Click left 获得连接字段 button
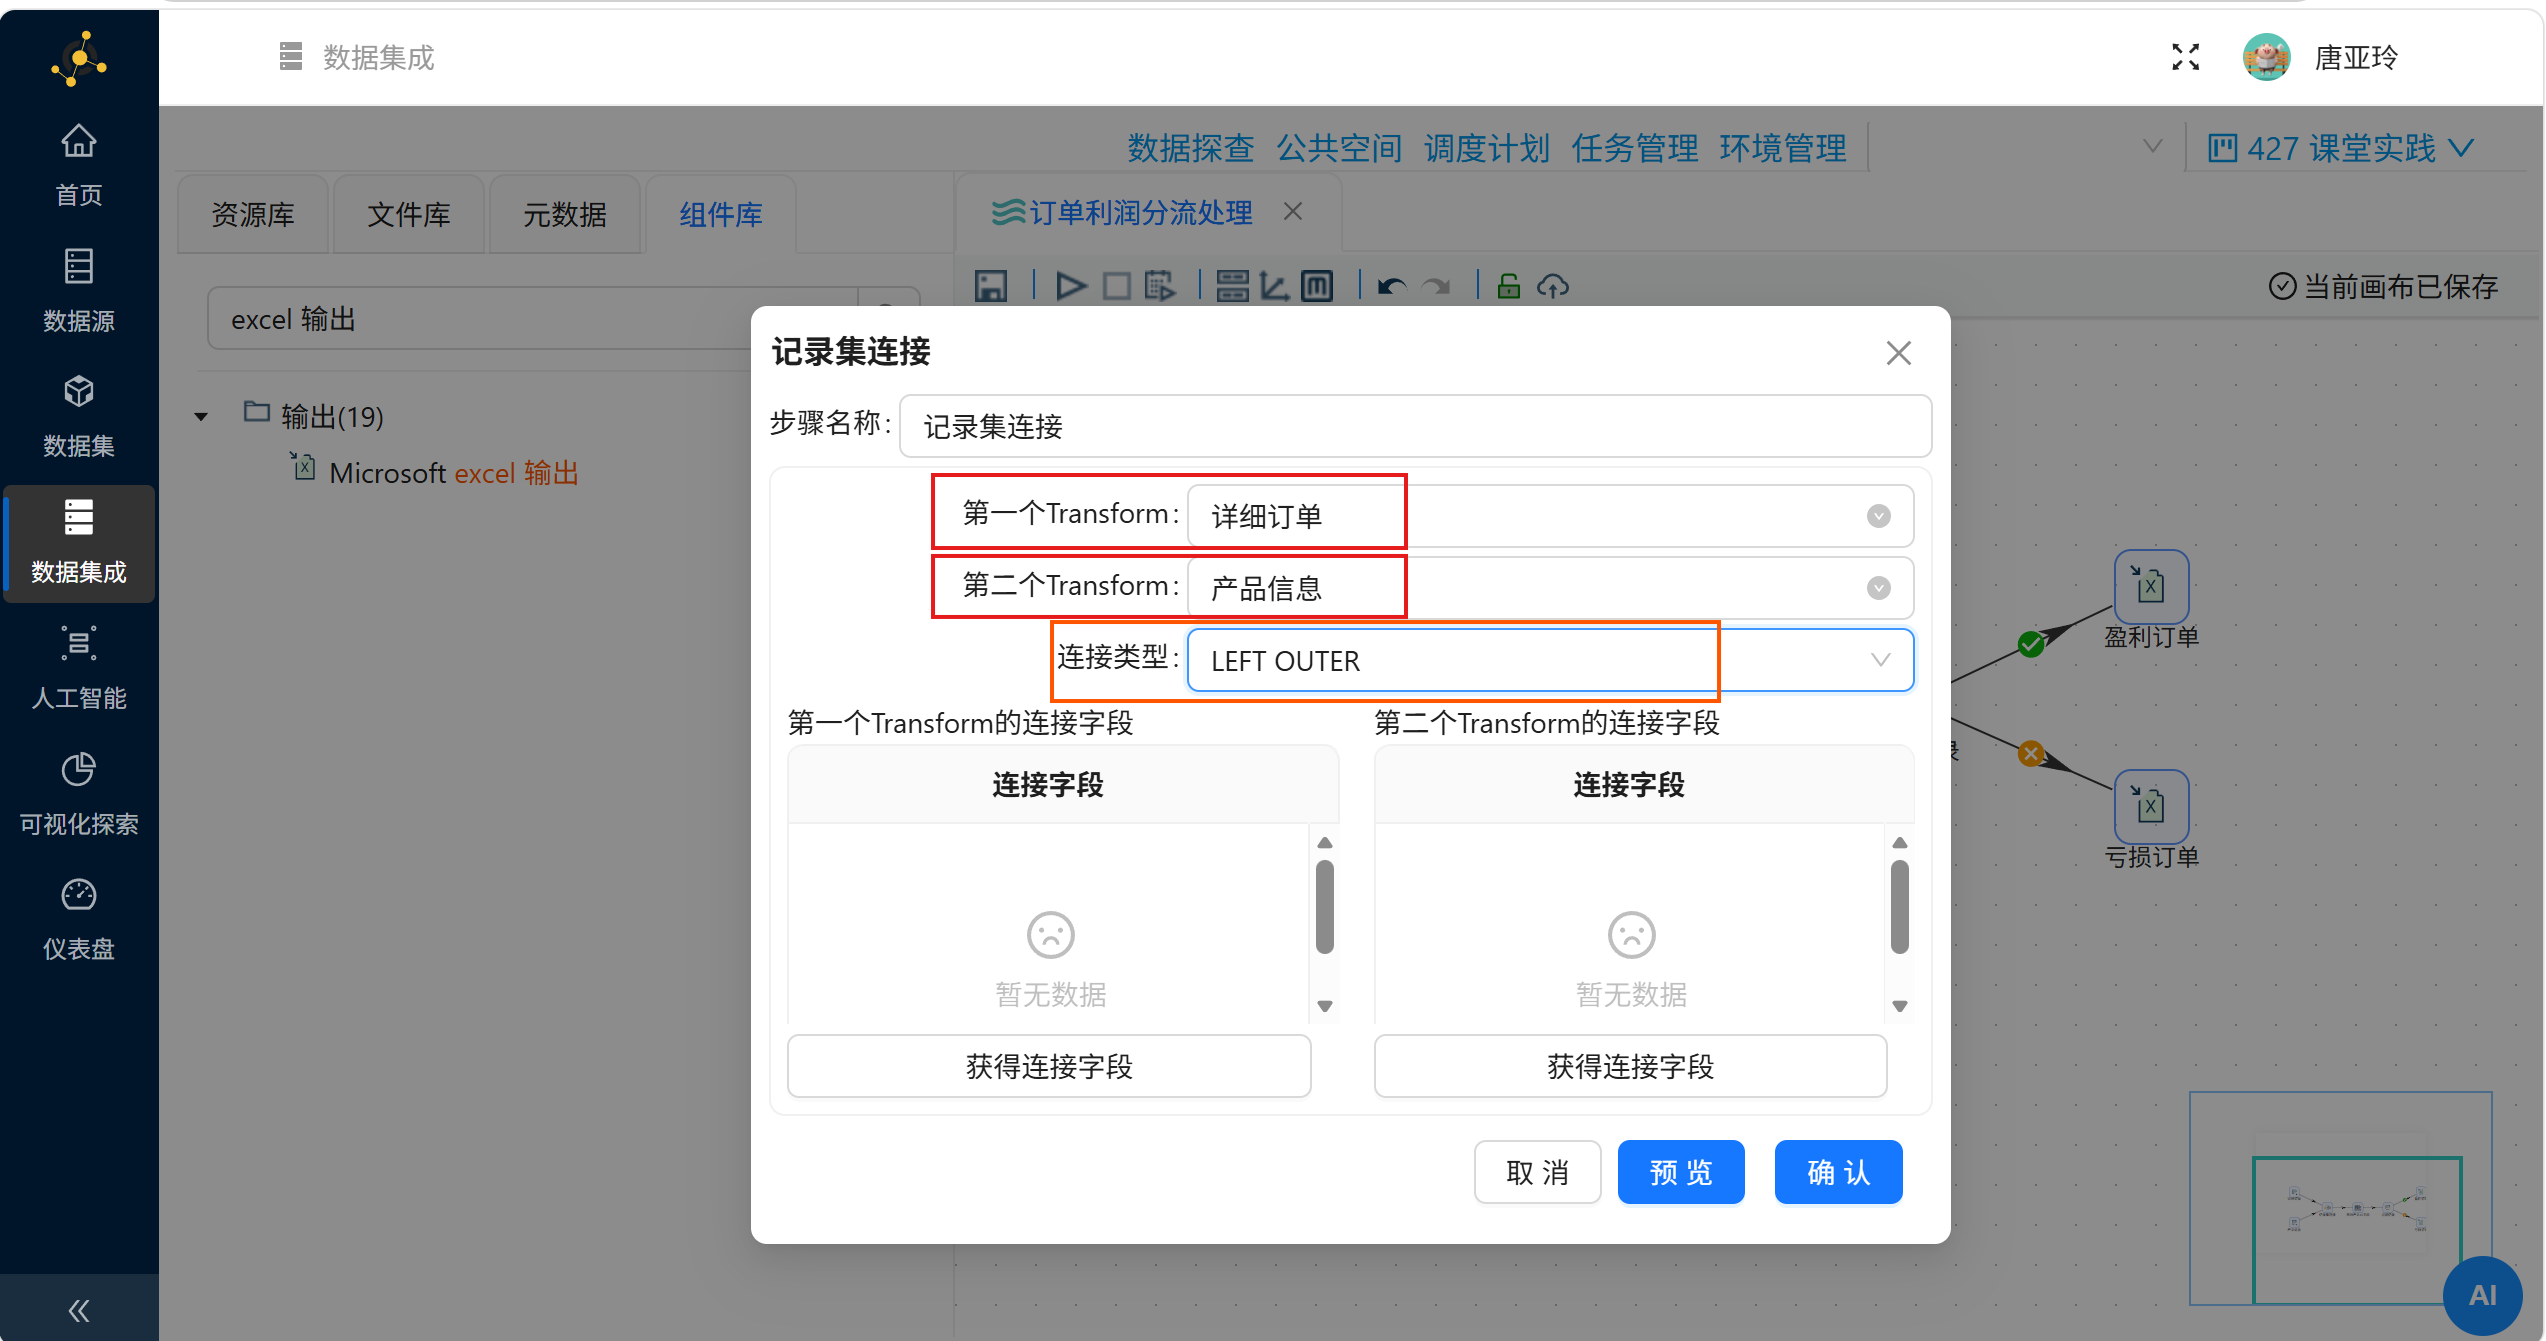The image size is (2546, 1341). point(1048,1066)
